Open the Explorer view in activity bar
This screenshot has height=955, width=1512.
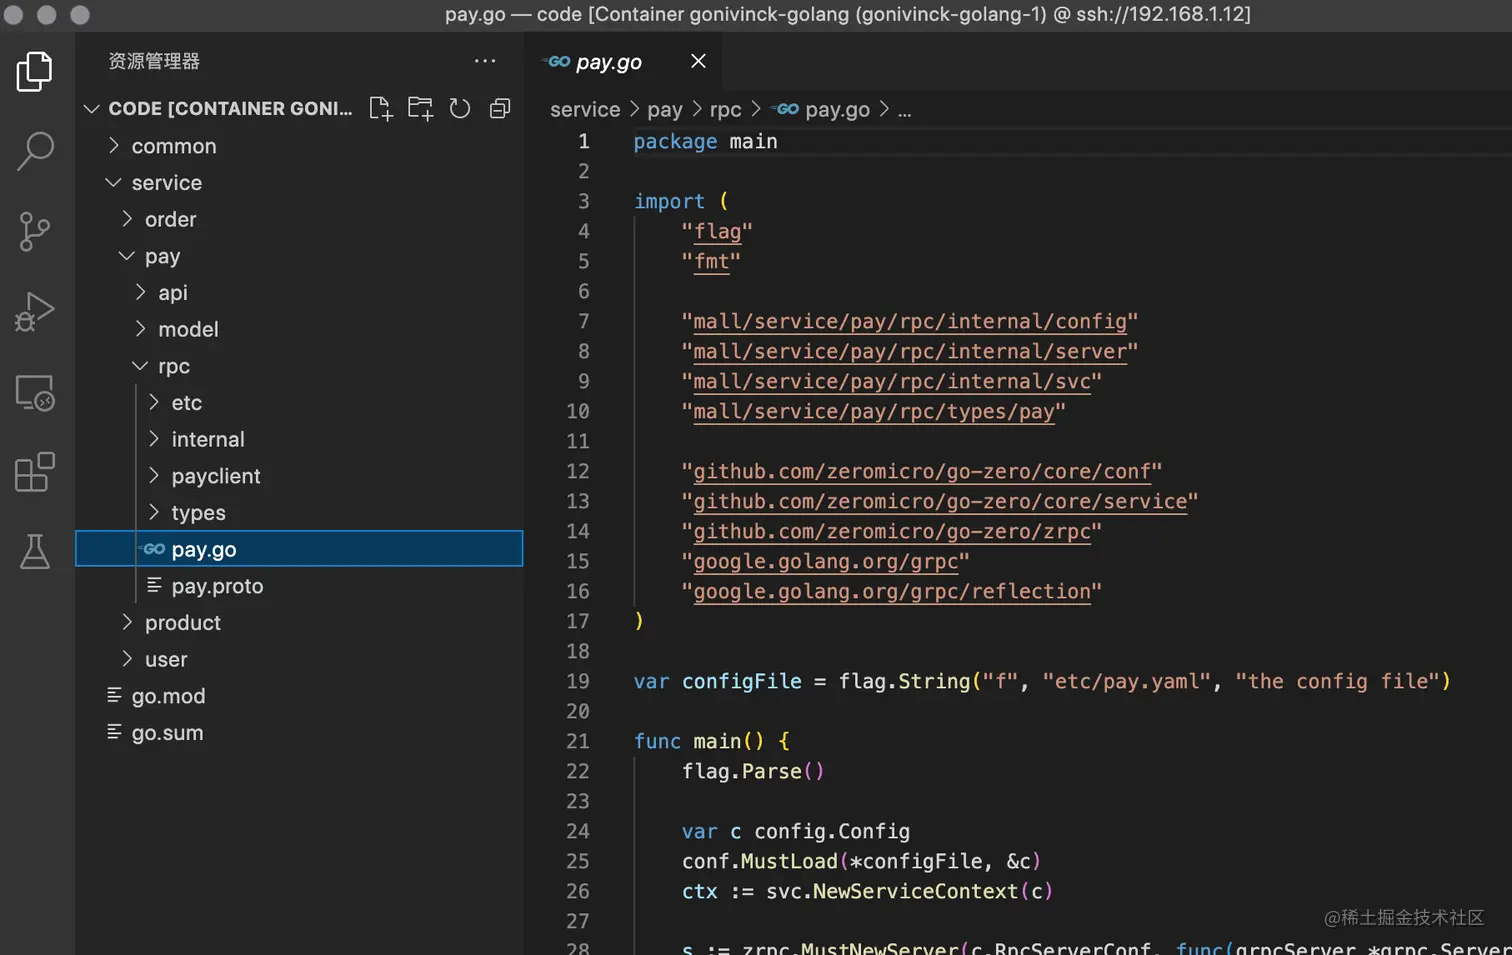pyautogui.click(x=35, y=72)
